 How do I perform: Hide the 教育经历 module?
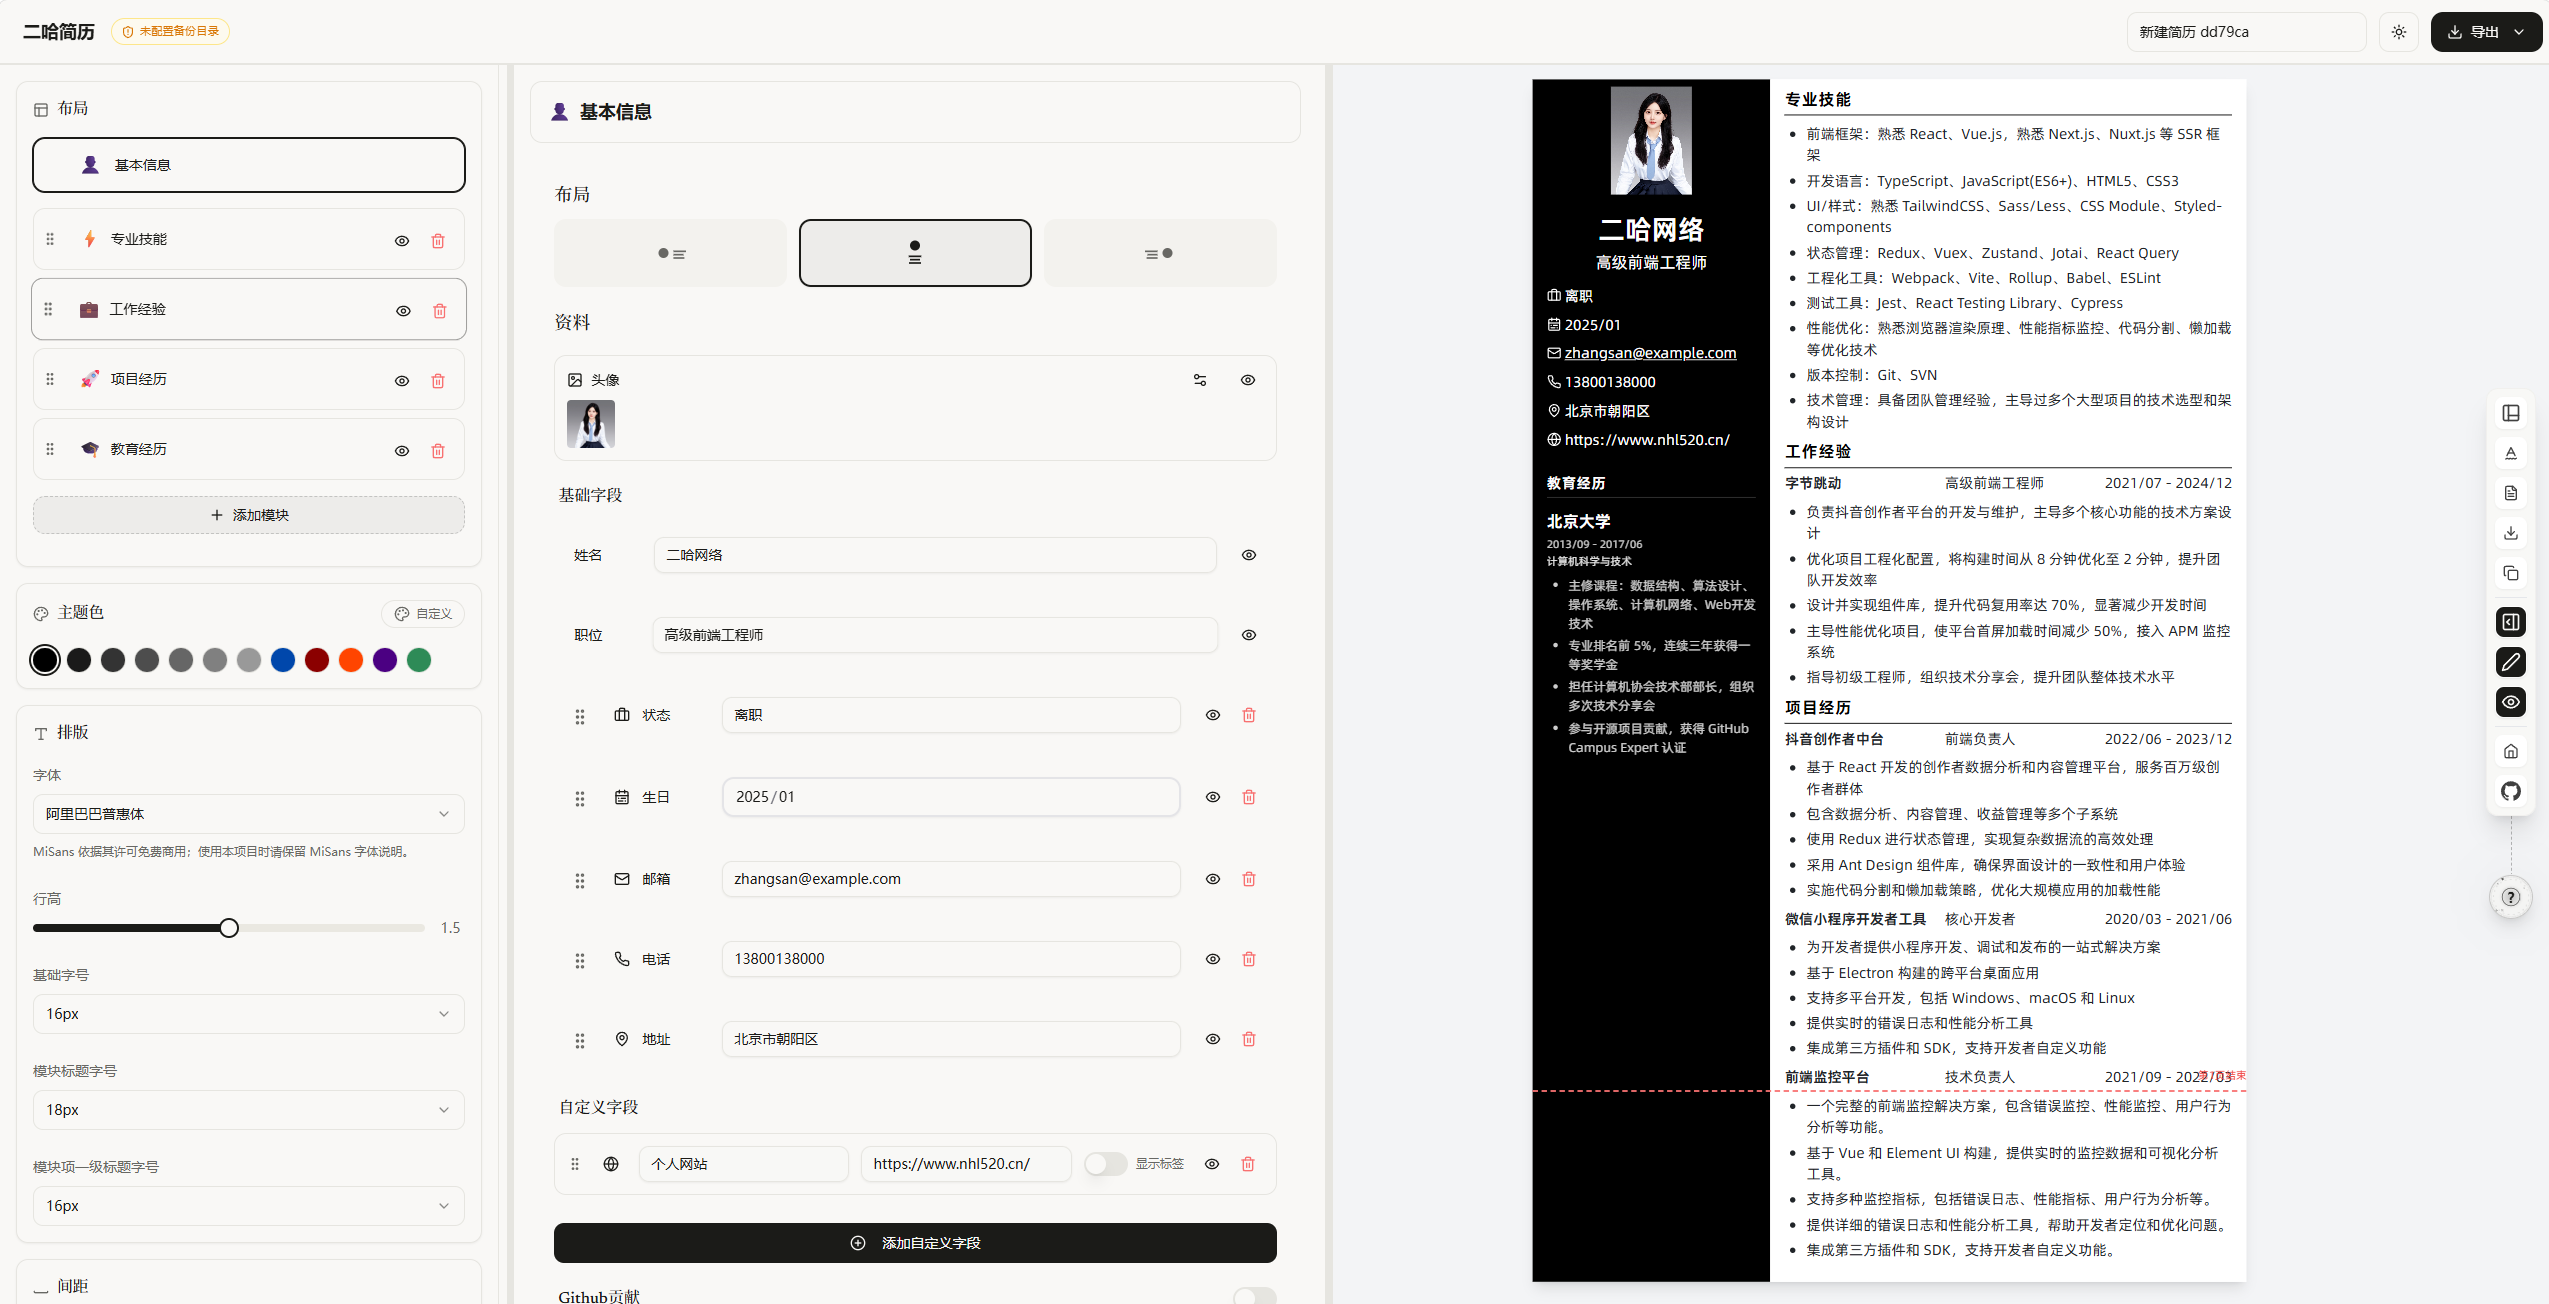(402, 450)
